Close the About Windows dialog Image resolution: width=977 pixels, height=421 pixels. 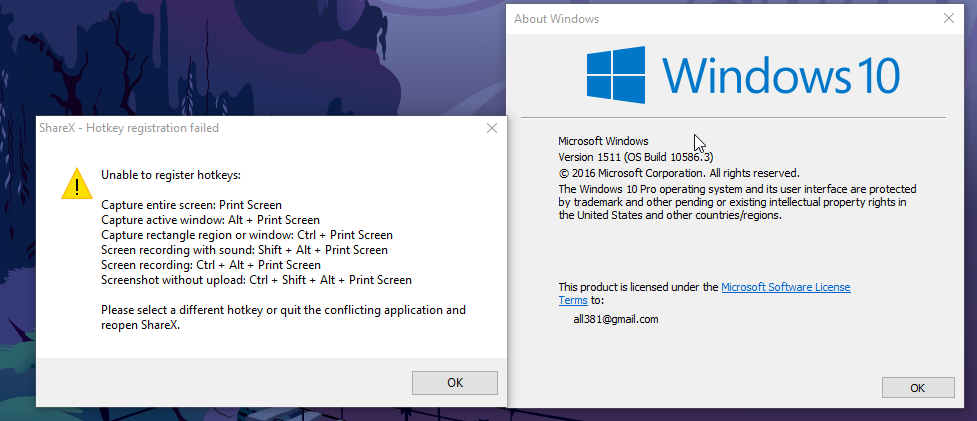click(949, 18)
